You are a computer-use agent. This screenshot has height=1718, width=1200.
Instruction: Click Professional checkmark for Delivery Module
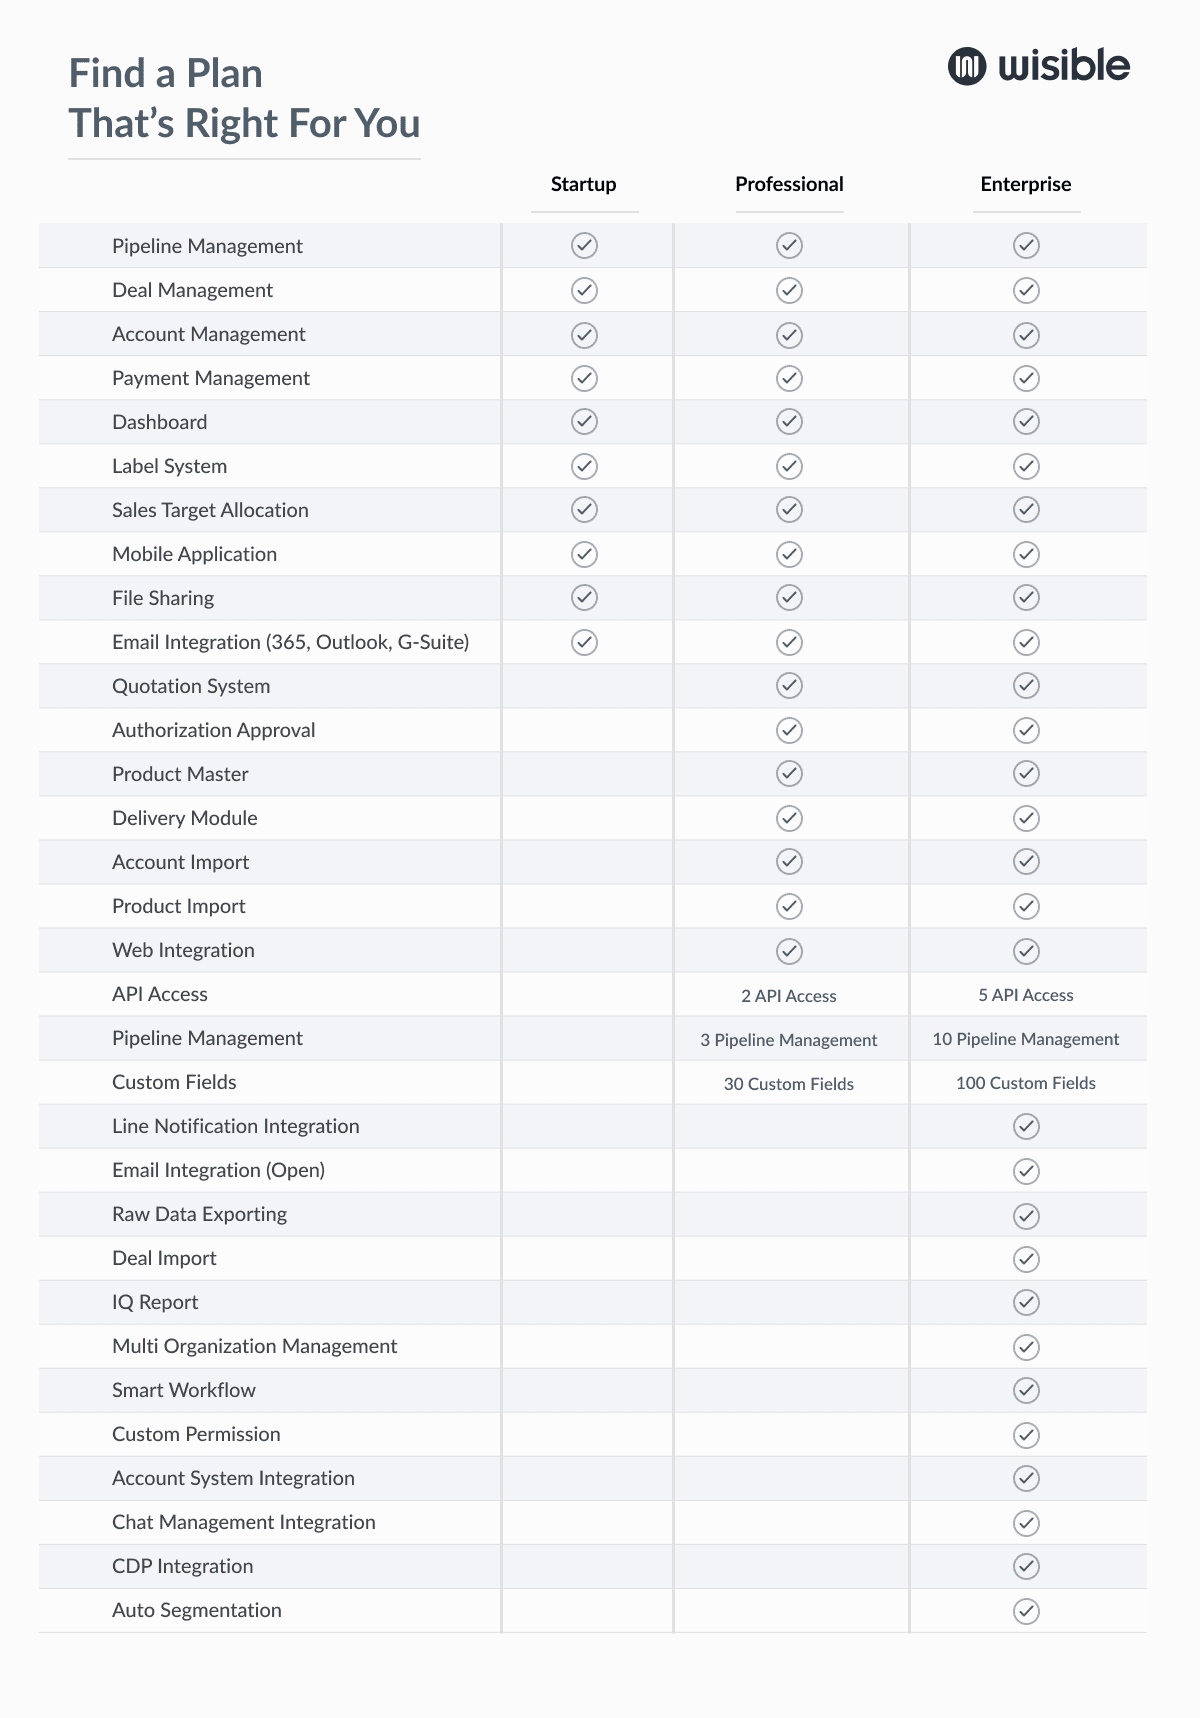click(x=789, y=818)
